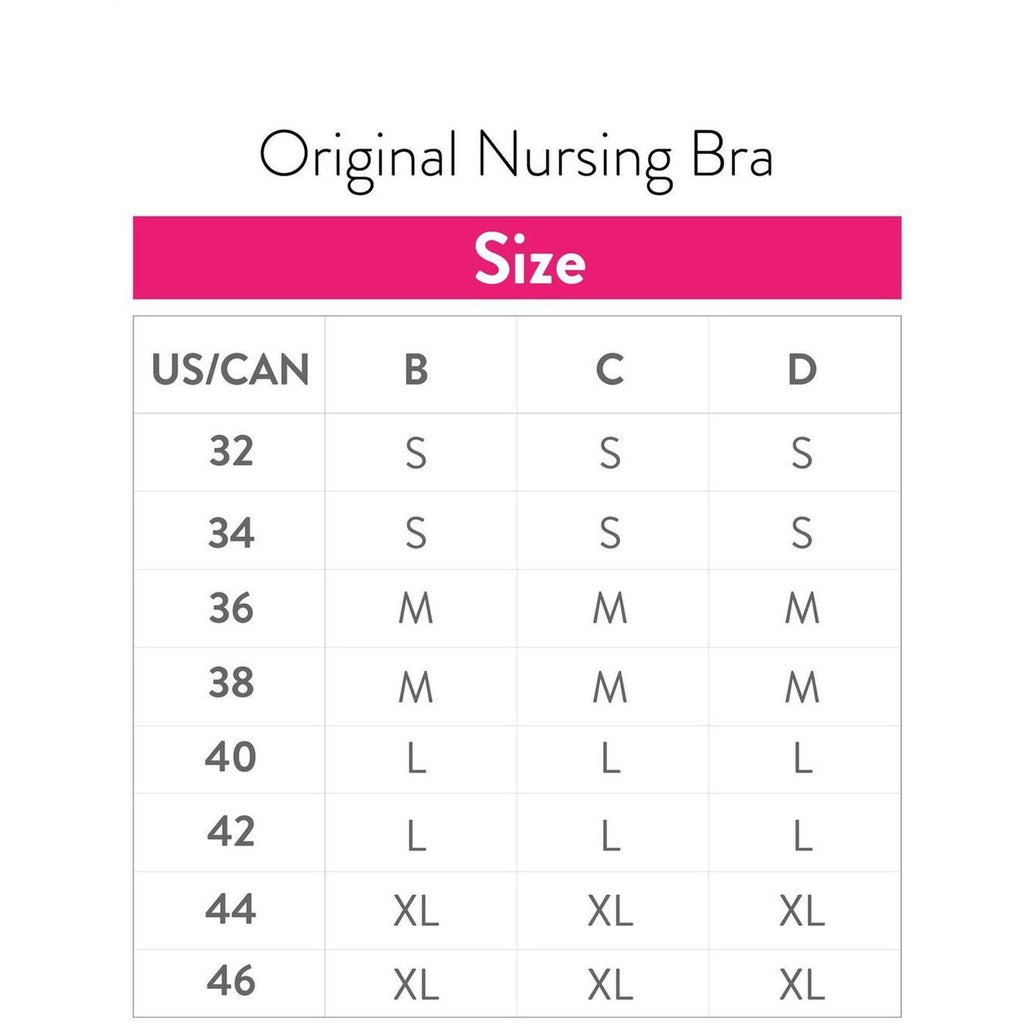Select the C cup column header
1024x1024 pixels.
click(x=609, y=369)
